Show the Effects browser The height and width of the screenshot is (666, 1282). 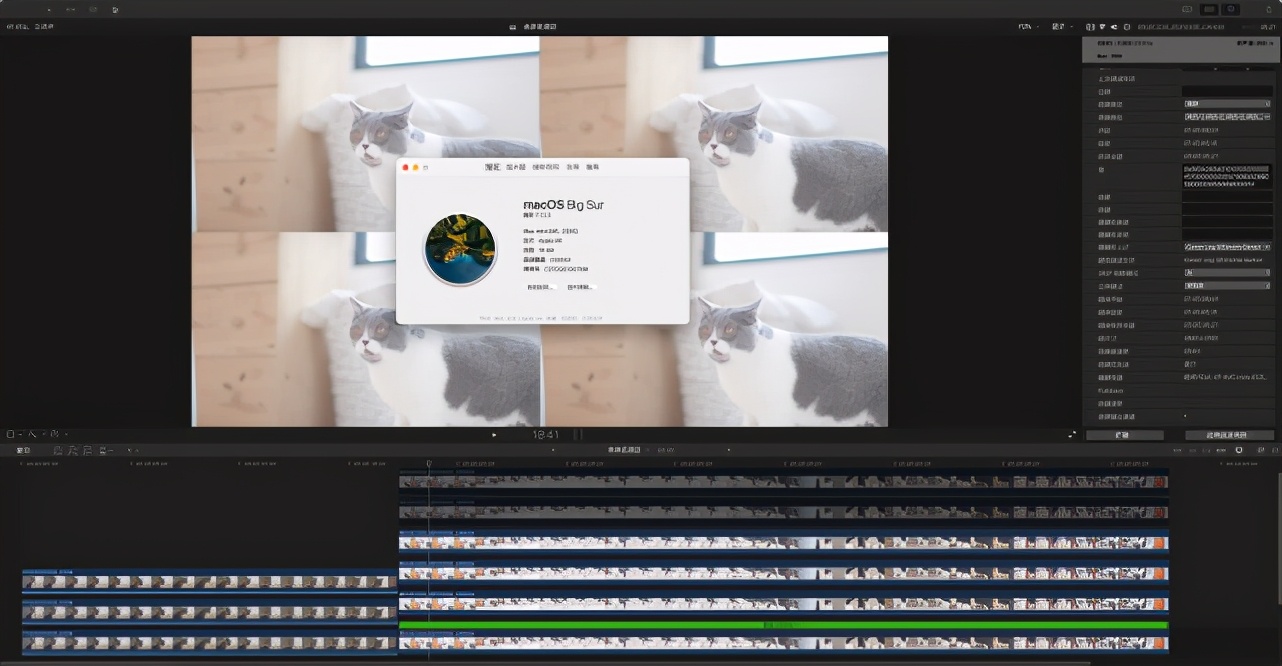(1260, 450)
